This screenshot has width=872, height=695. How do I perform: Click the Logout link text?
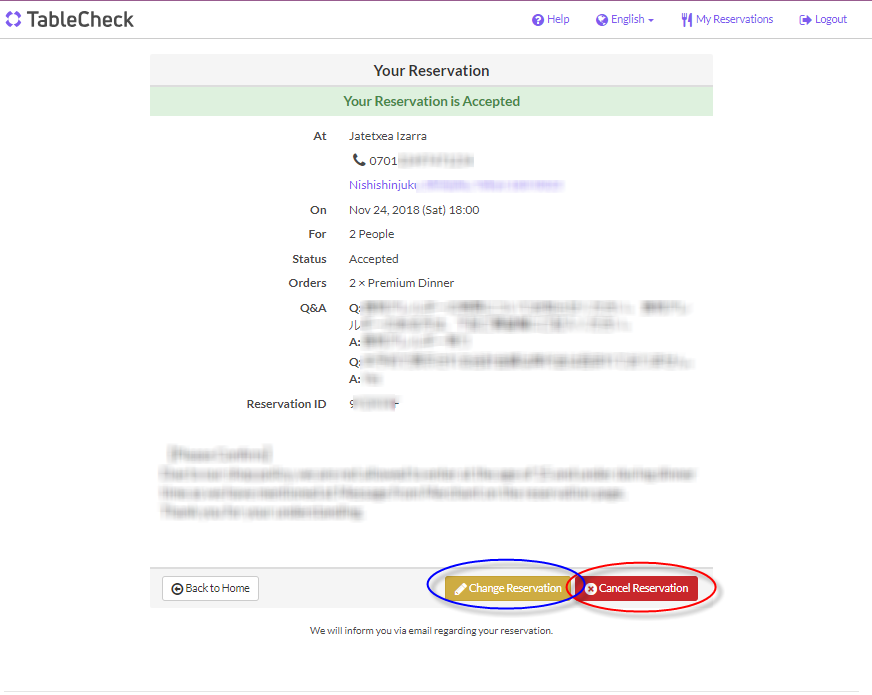[830, 20]
